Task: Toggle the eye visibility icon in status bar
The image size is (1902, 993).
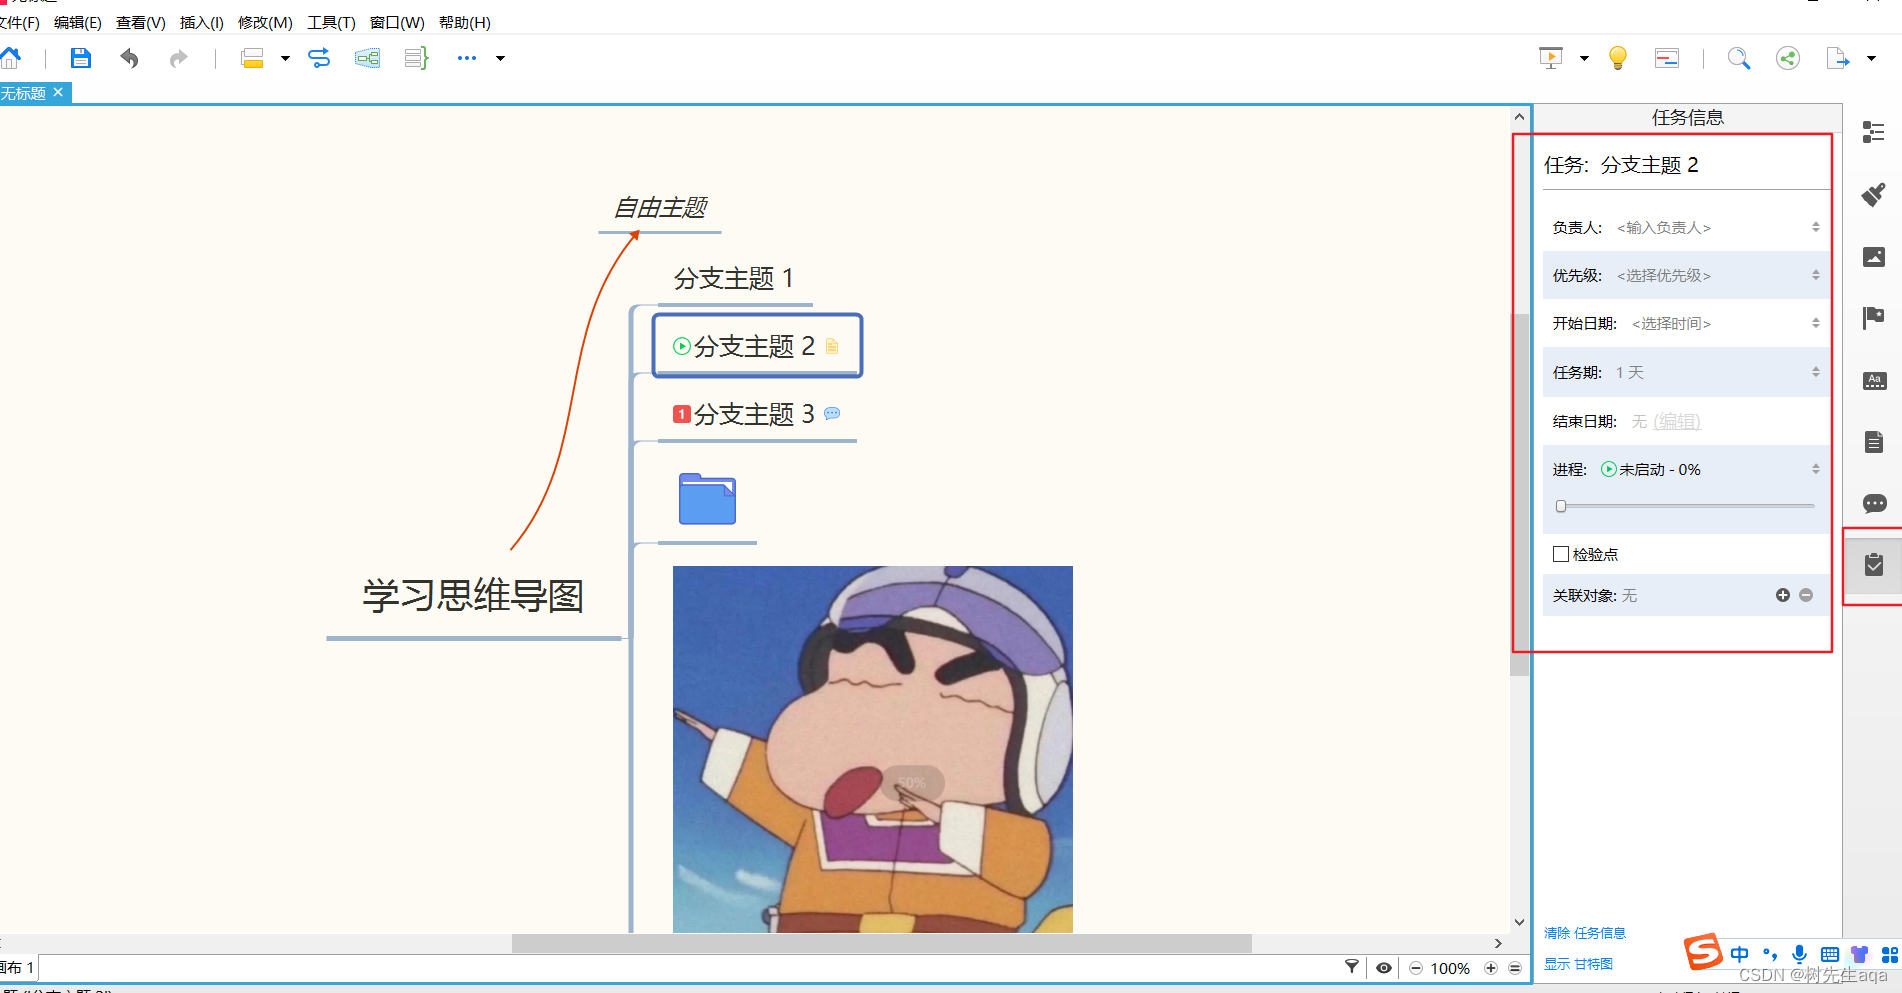Action: 1384,967
